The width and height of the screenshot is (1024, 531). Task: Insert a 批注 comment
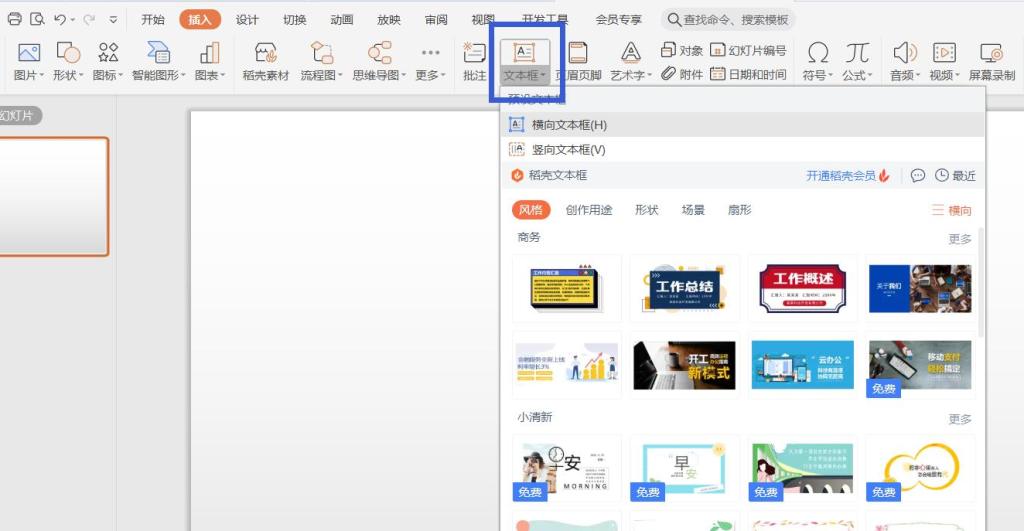(x=475, y=55)
